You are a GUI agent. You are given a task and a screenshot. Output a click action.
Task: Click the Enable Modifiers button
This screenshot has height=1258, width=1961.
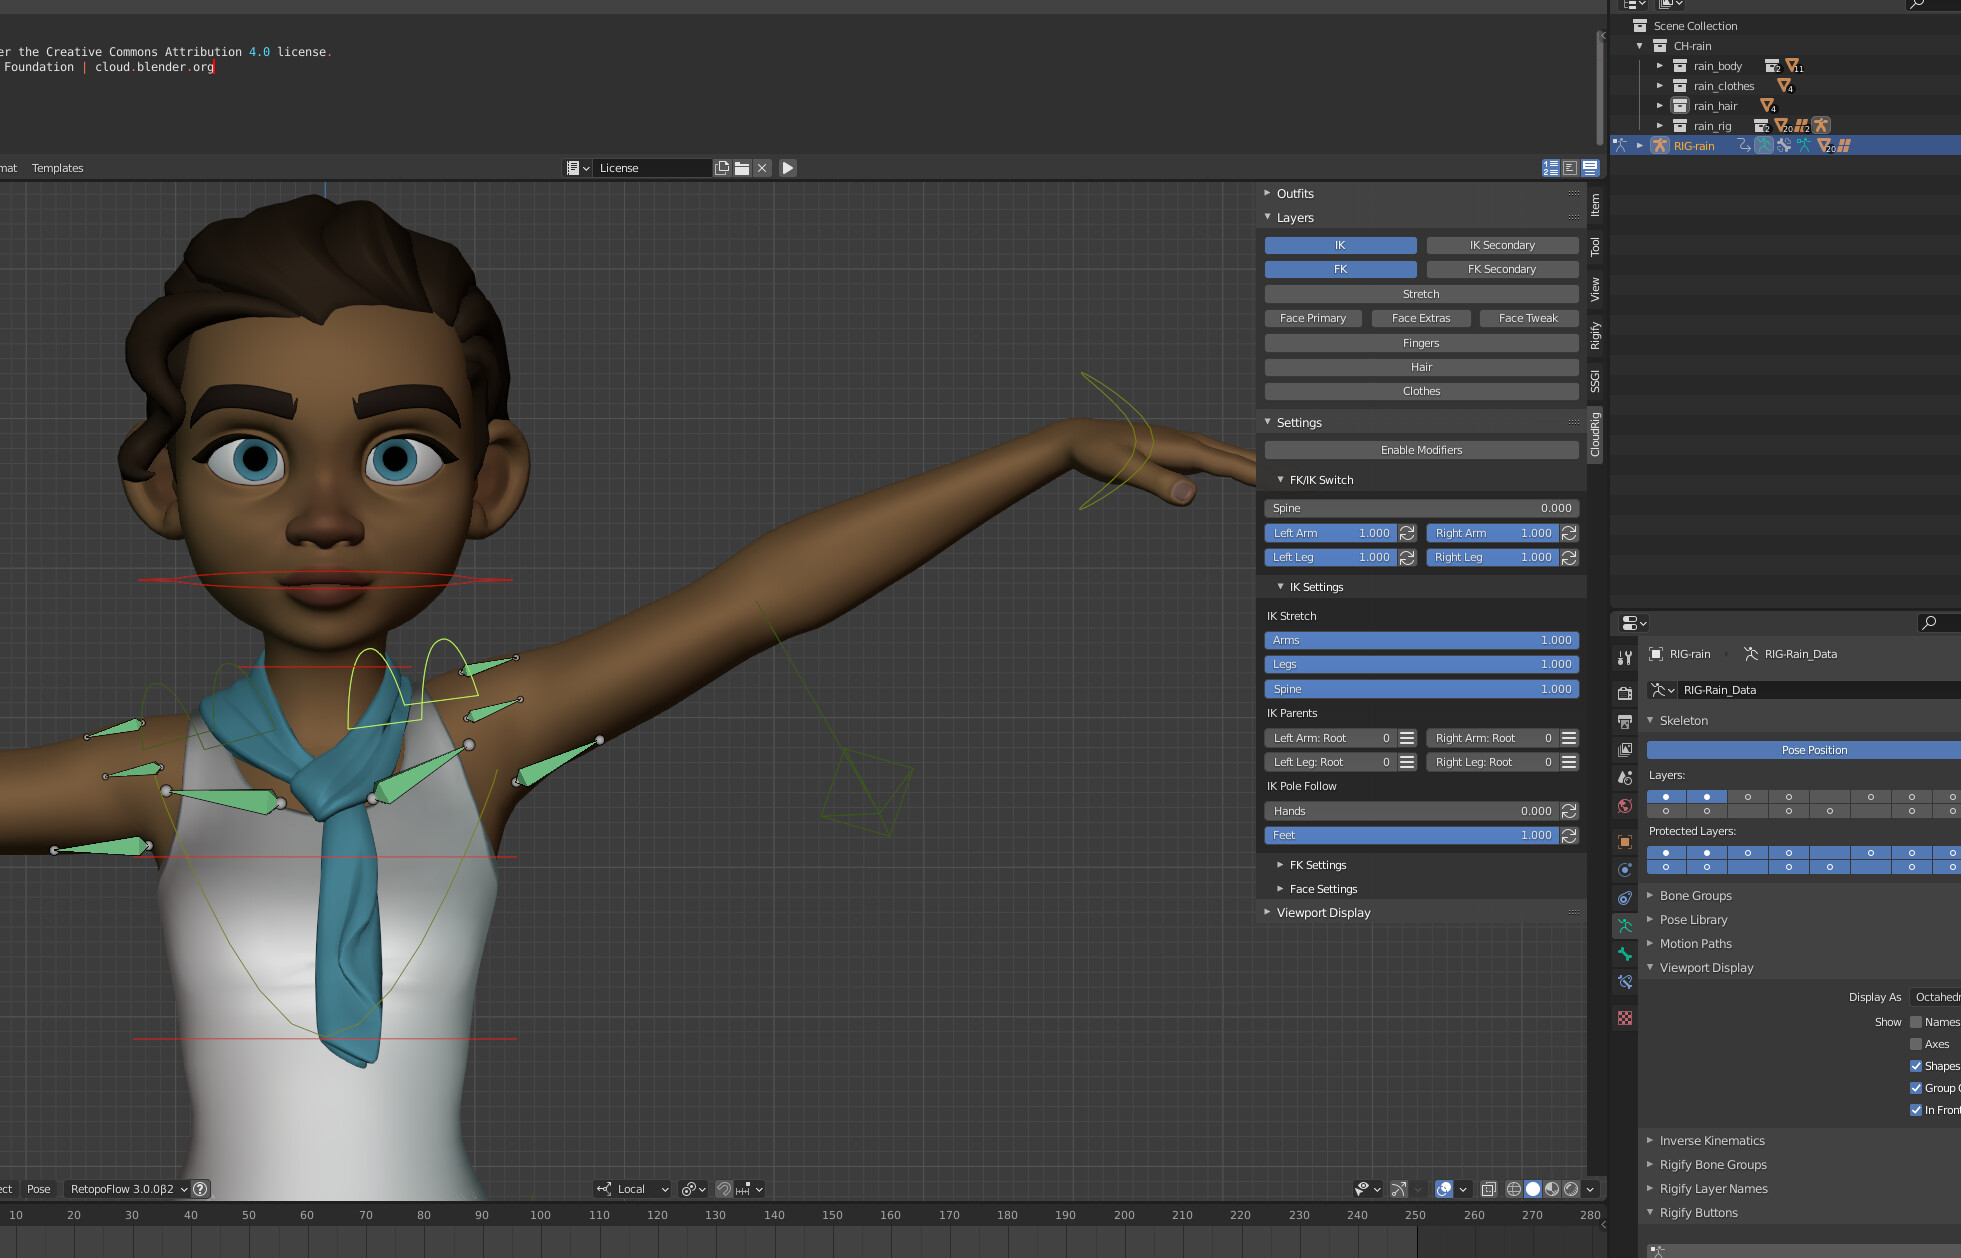1421,450
